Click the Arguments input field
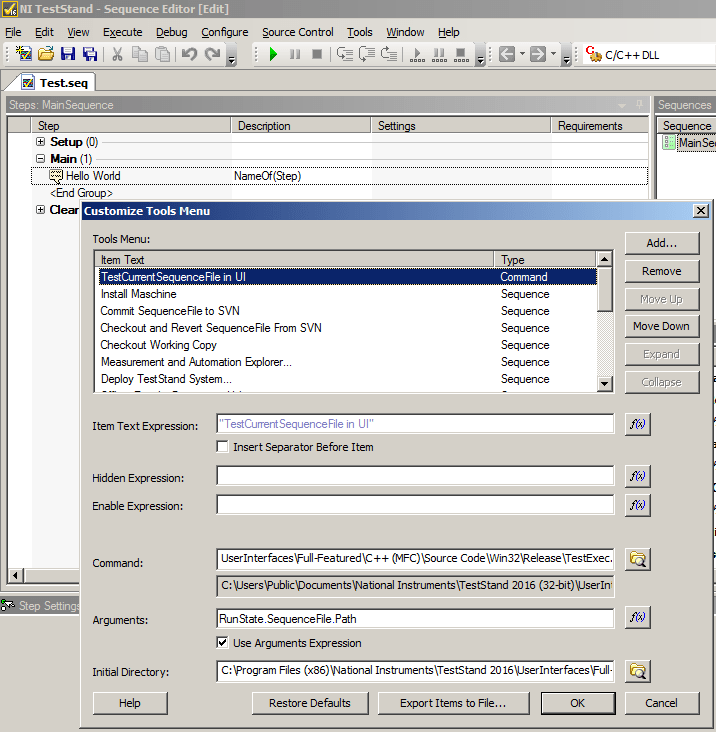Viewport: 716px width, 732px height. tap(415, 619)
